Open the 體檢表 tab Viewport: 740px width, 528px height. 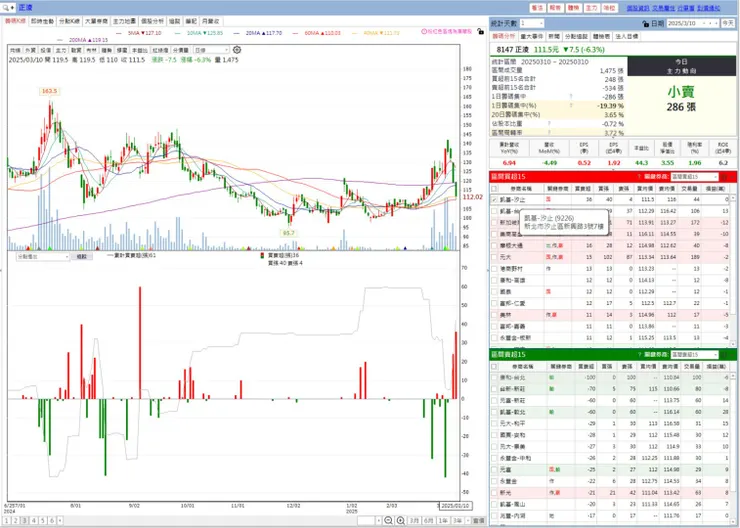pyautogui.click(x=601, y=36)
